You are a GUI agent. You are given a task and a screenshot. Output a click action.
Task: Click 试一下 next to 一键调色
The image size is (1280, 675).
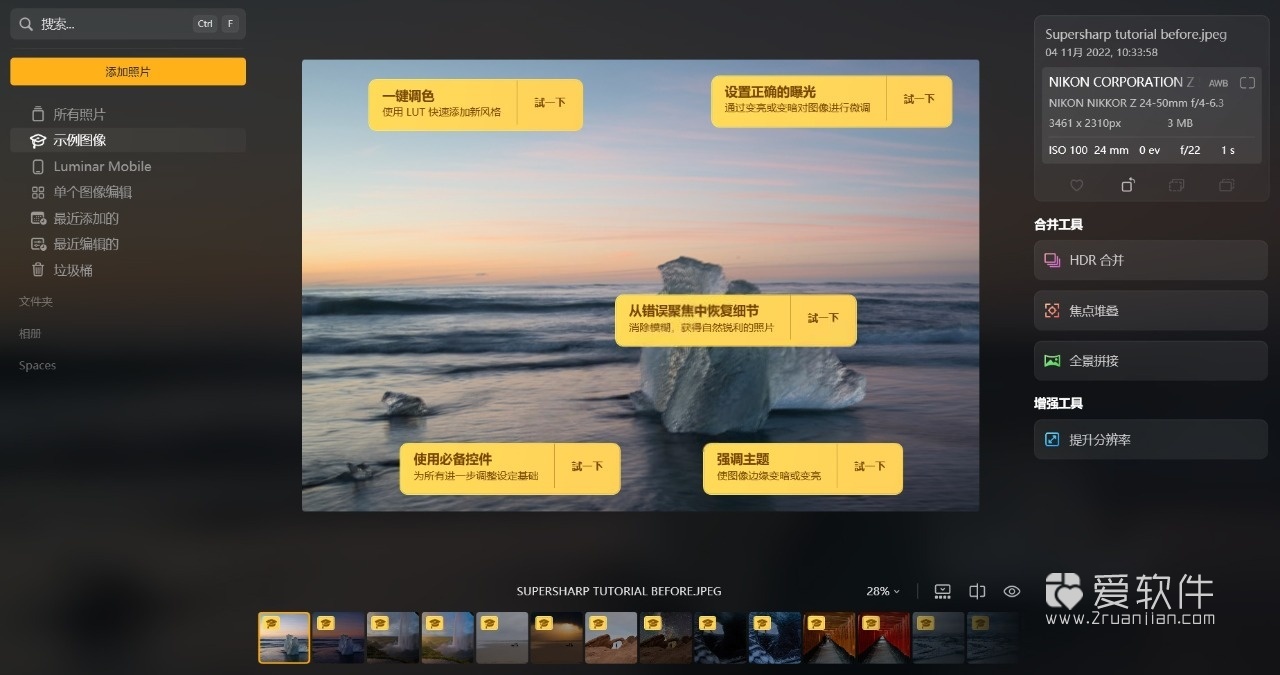pos(549,103)
